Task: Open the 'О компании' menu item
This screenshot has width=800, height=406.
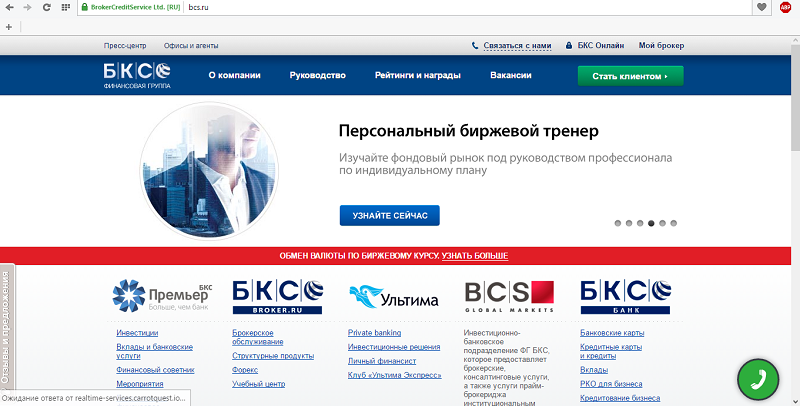Action: pyautogui.click(x=234, y=76)
